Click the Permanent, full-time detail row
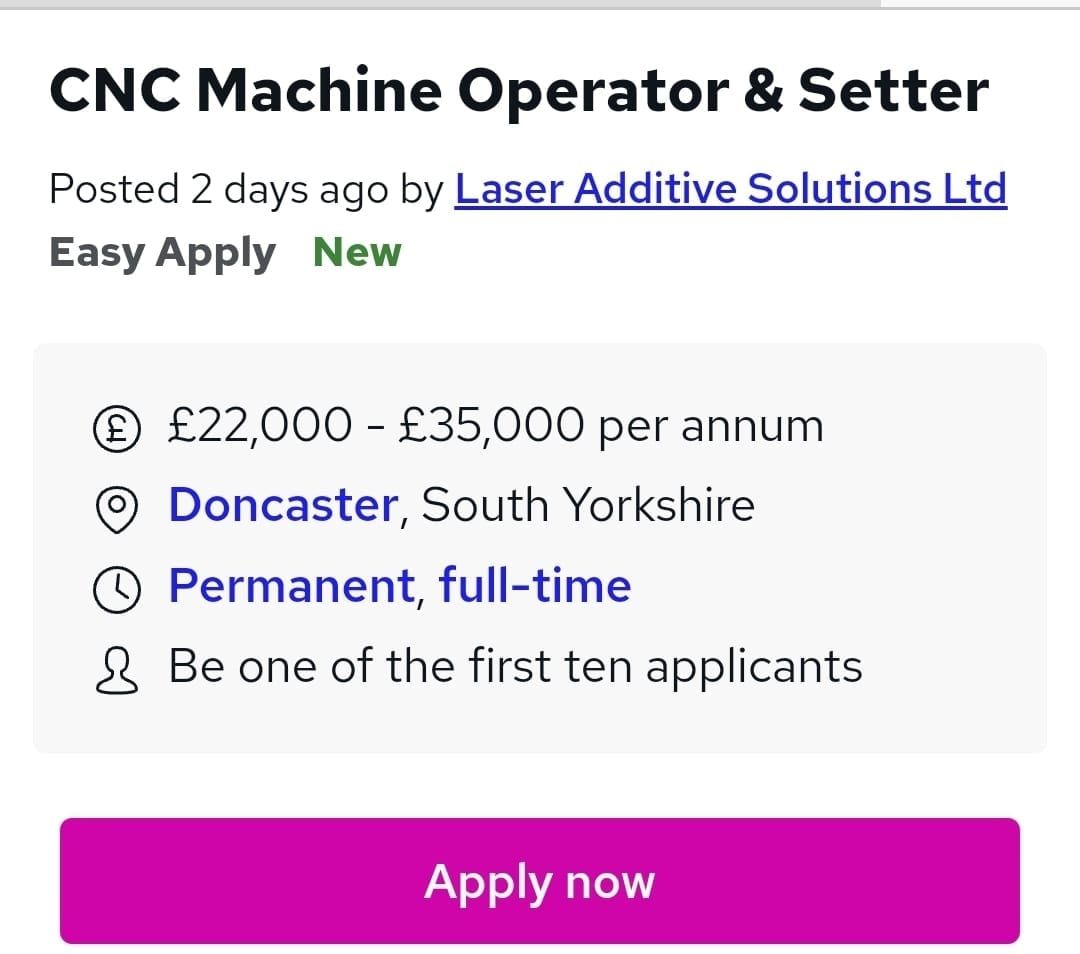This screenshot has height=954, width=1080. pyautogui.click(x=400, y=585)
